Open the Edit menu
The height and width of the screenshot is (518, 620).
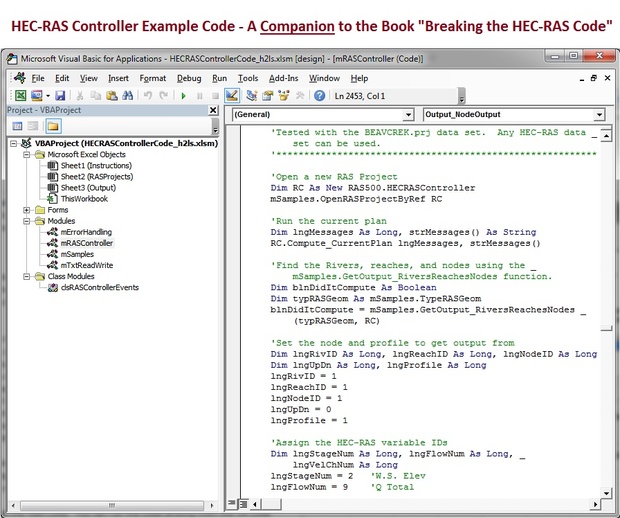coord(62,78)
